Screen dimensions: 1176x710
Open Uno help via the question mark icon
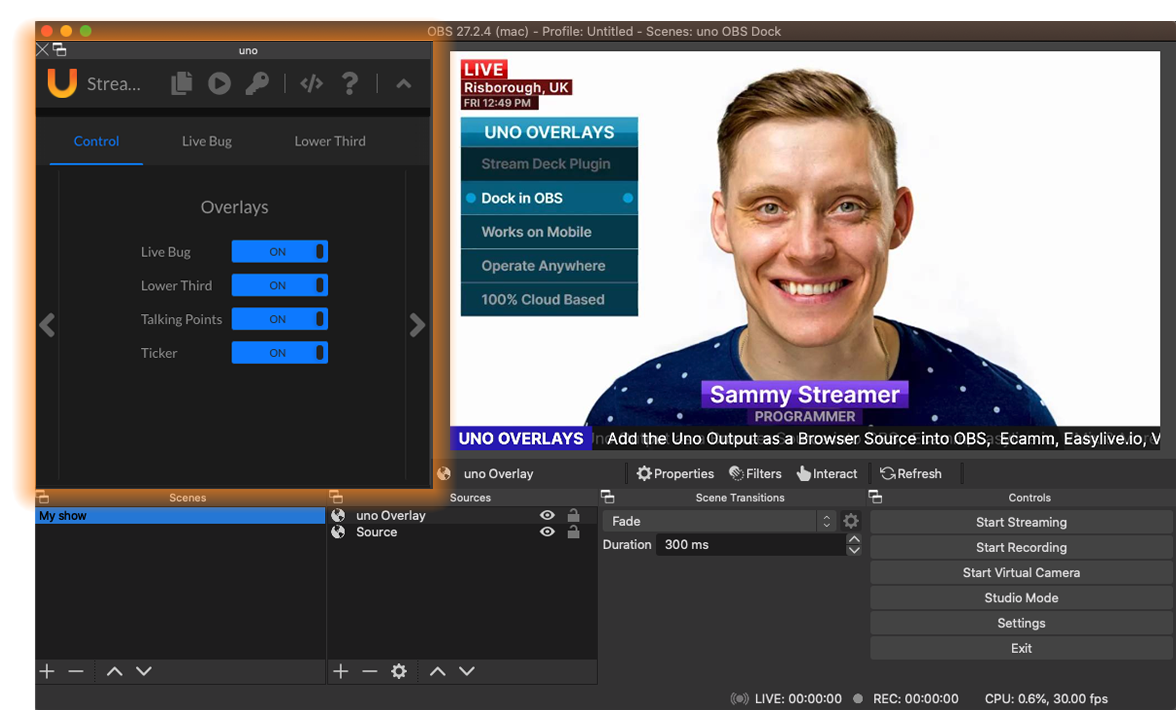pyautogui.click(x=349, y=83)
